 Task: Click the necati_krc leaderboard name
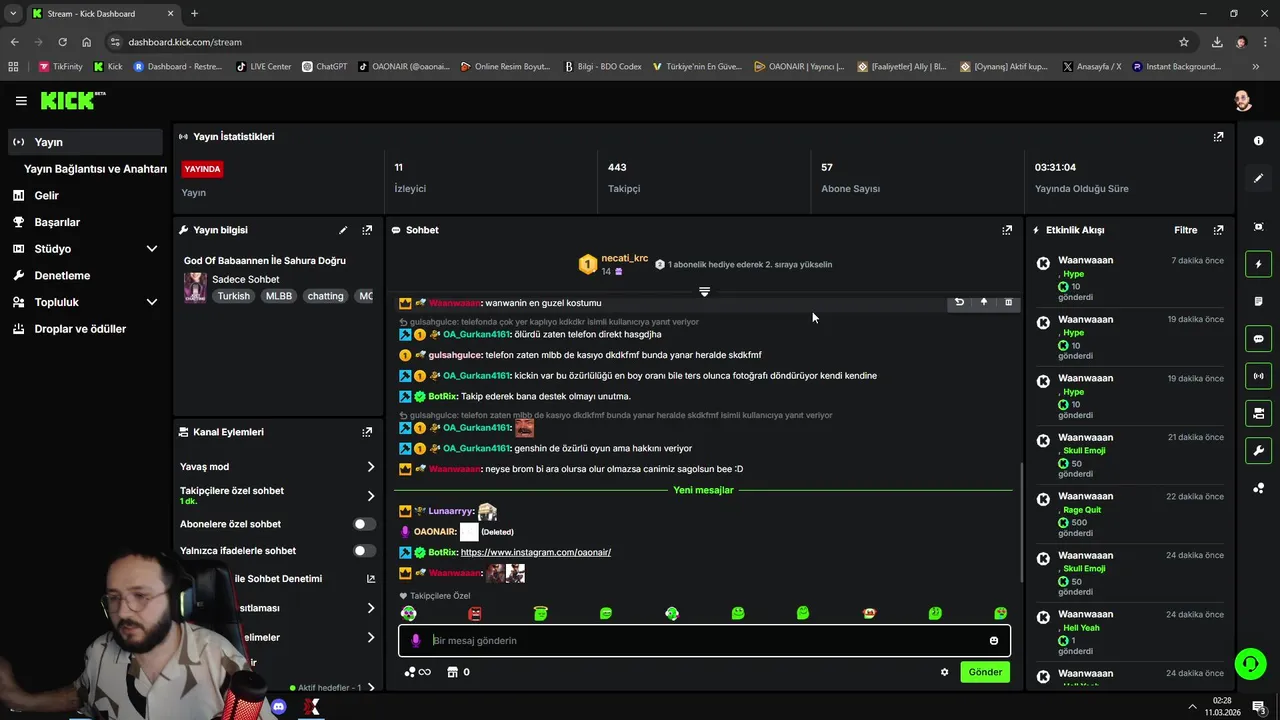[x=625, y=258]
